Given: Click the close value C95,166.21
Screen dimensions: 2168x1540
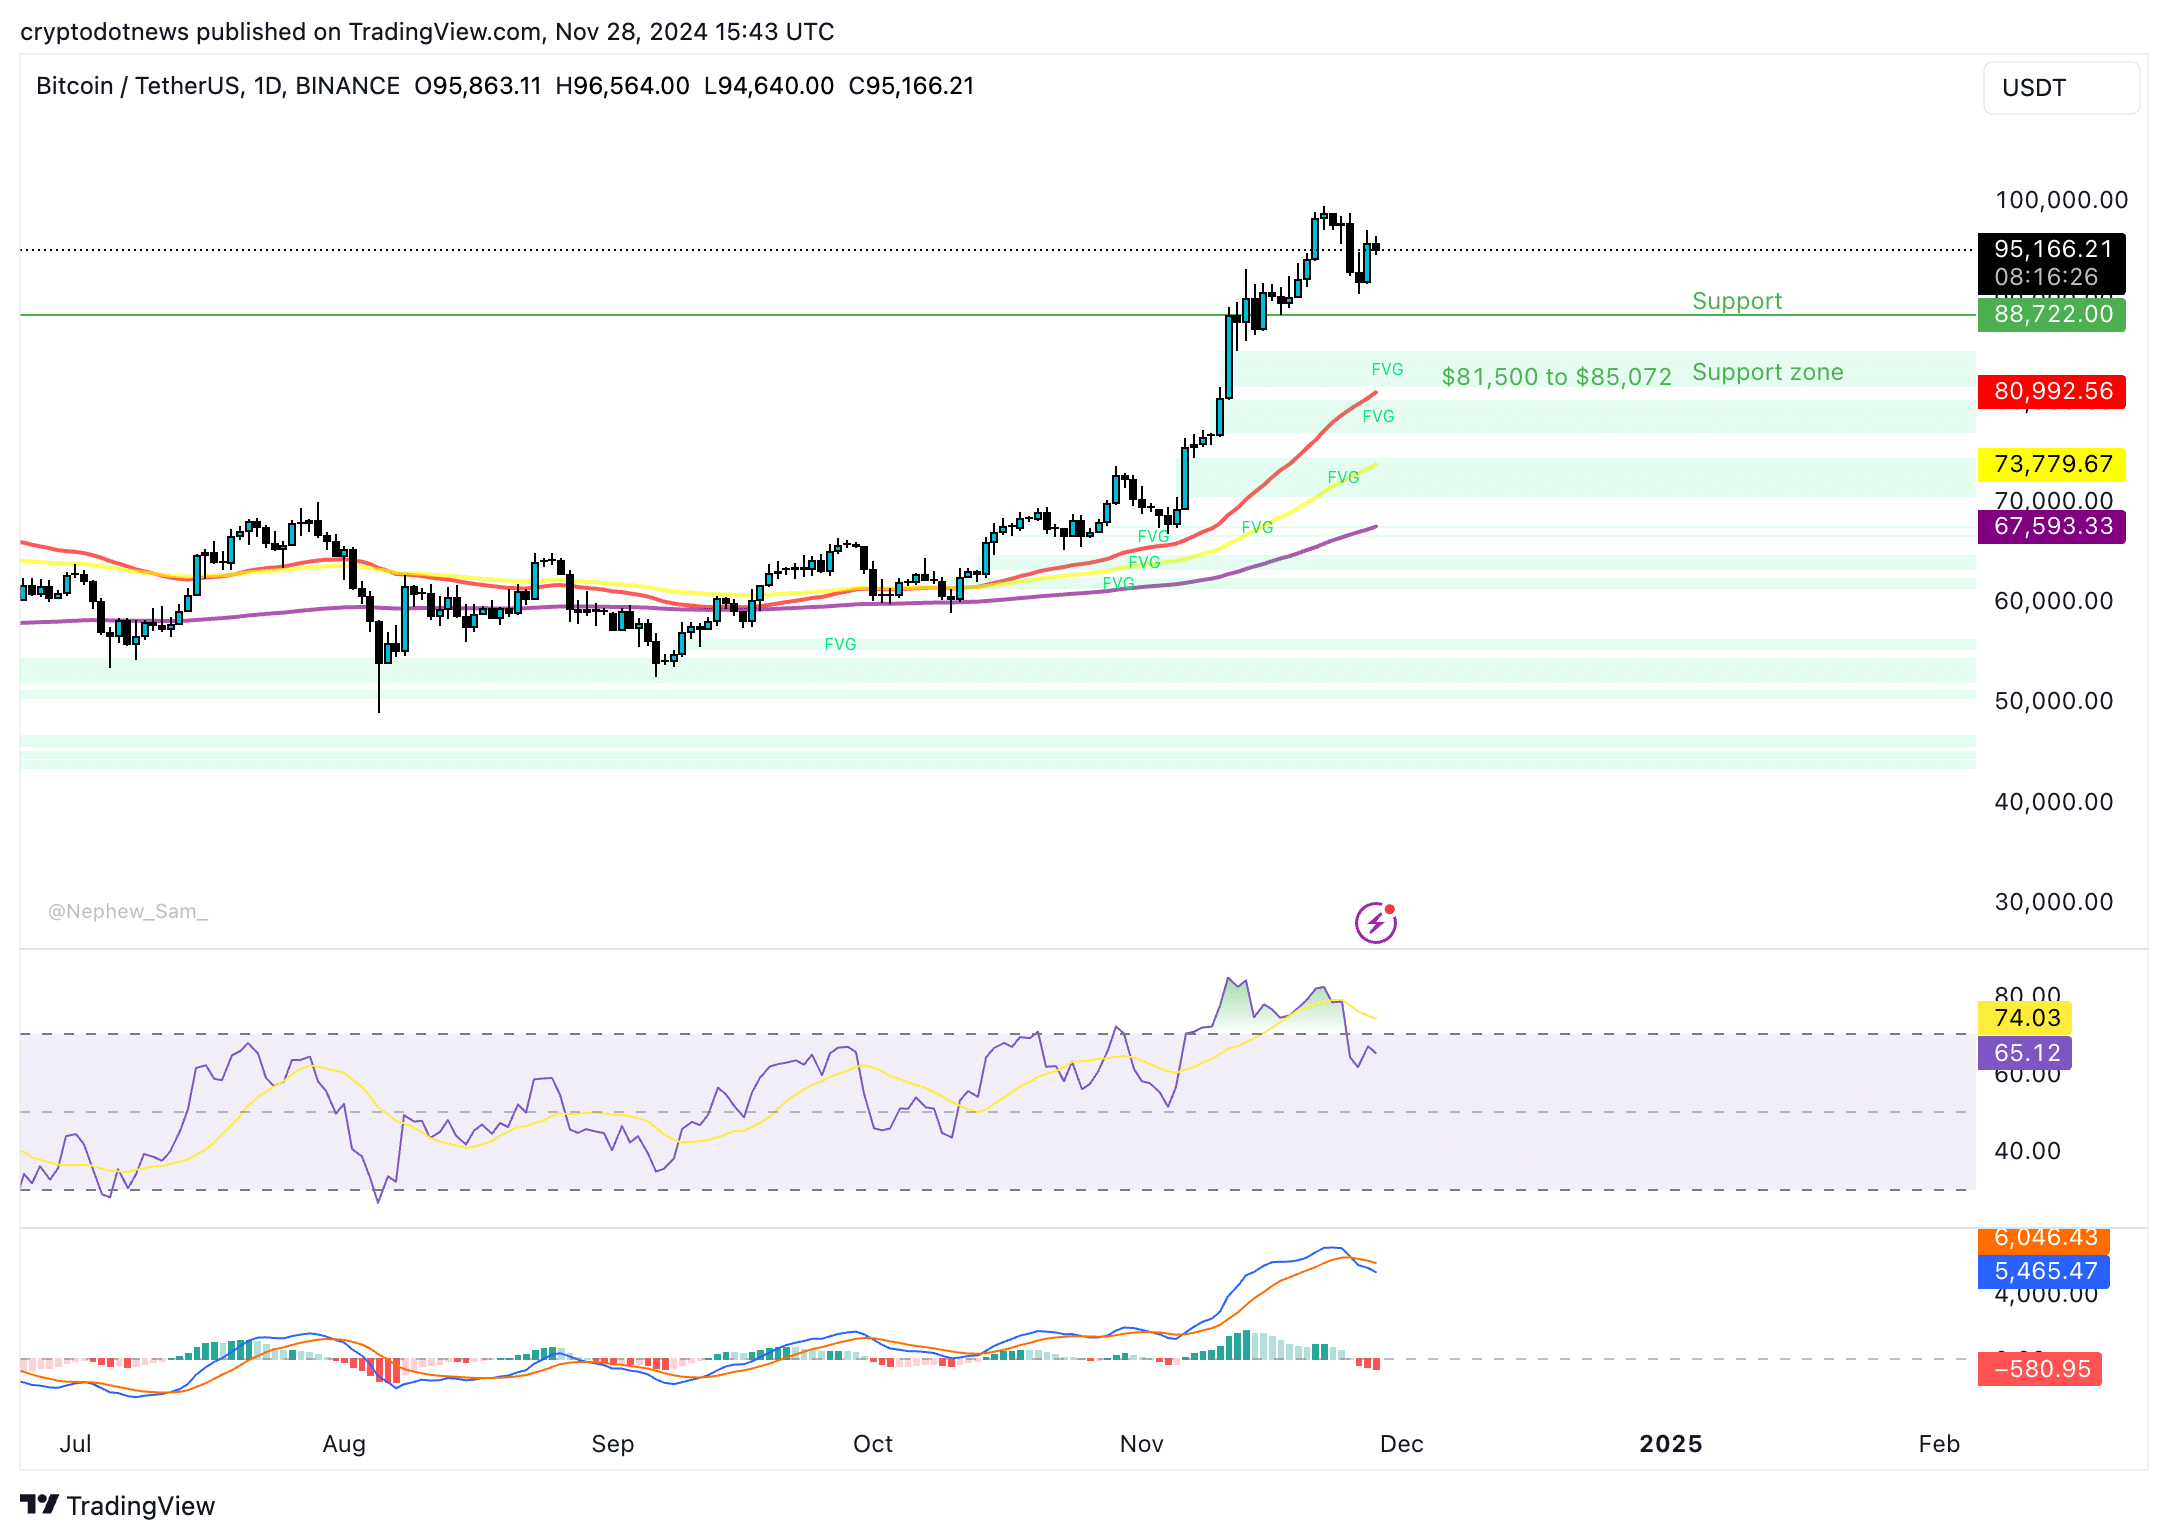Looking at the screenshot, I should pos(911,86).
